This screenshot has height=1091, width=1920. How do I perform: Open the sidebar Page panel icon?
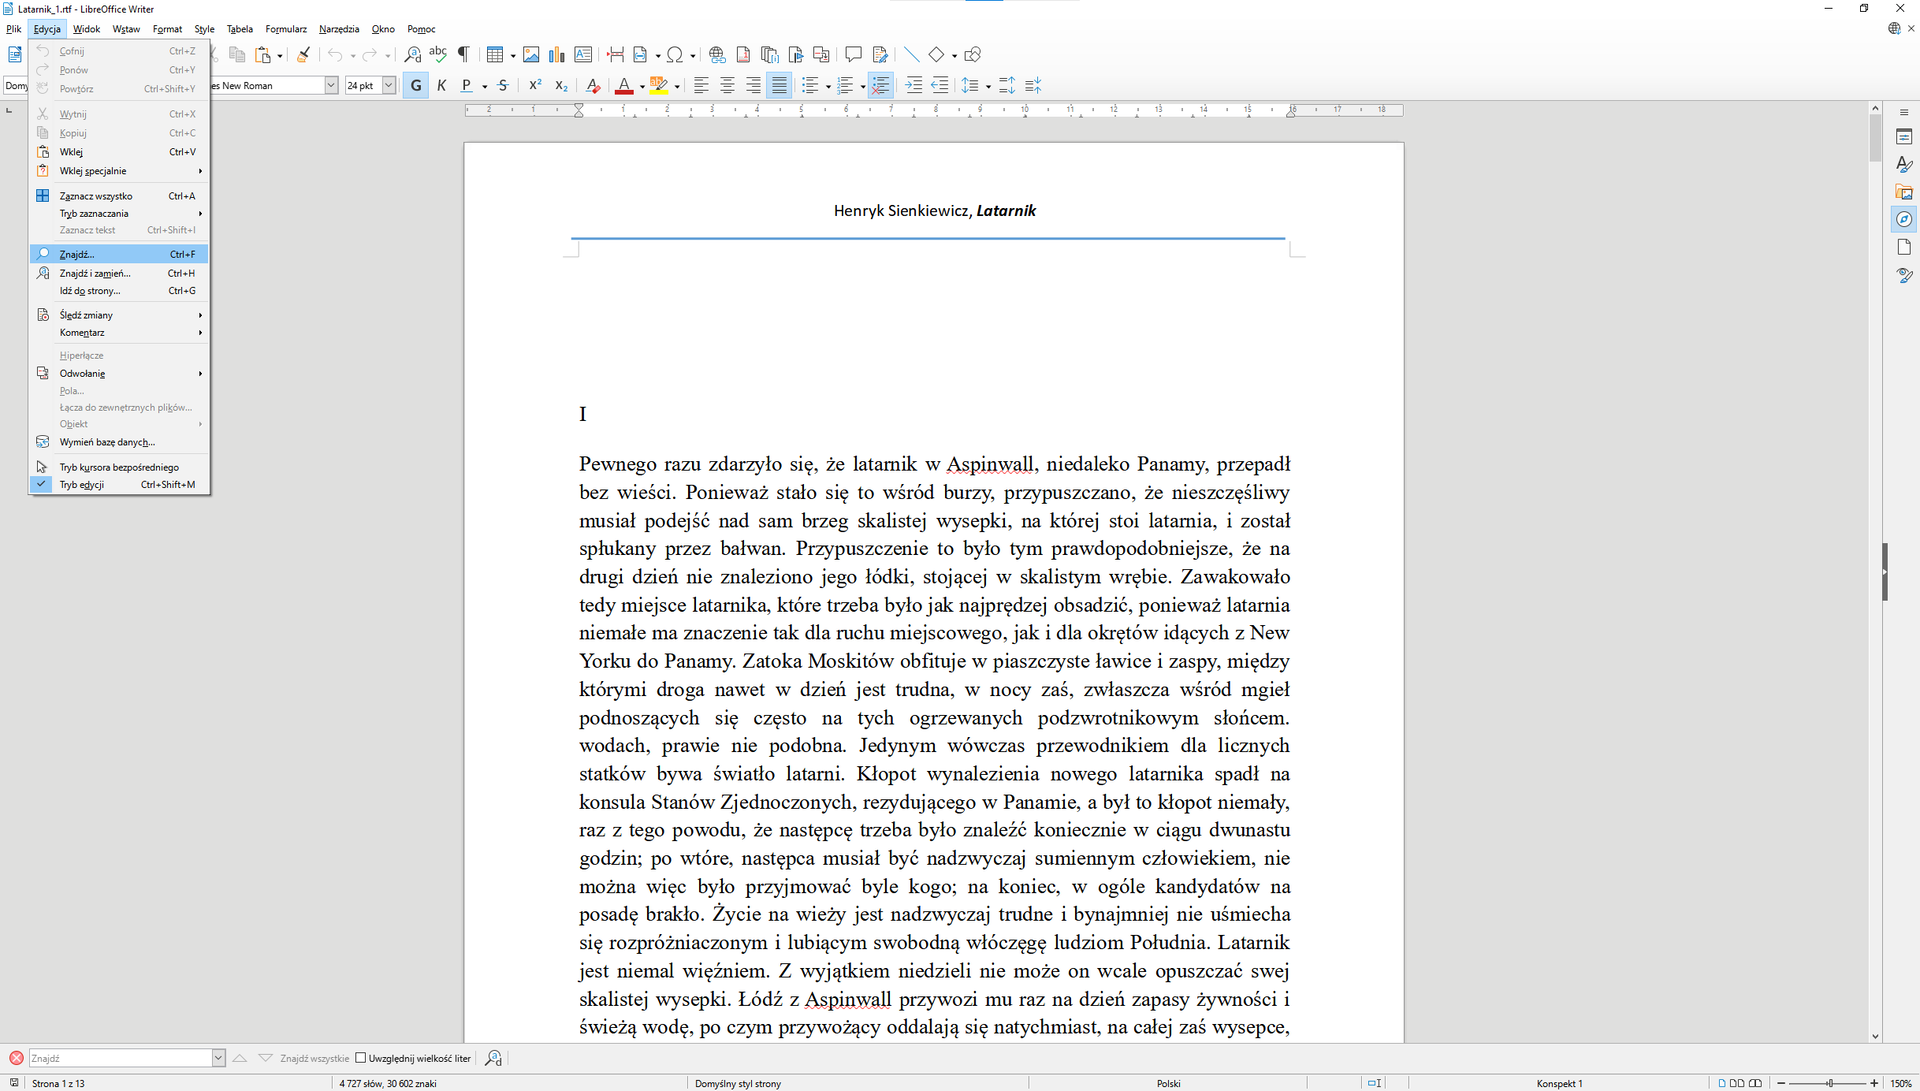[x=1904, y=247]
